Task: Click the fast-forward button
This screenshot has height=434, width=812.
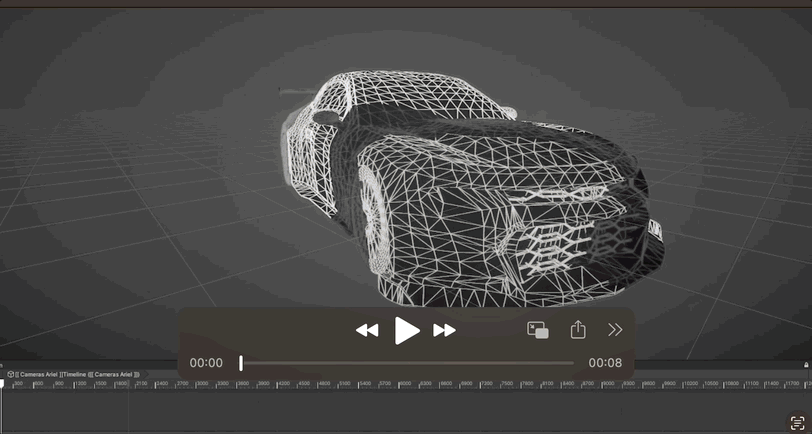Action: point(444,330)
